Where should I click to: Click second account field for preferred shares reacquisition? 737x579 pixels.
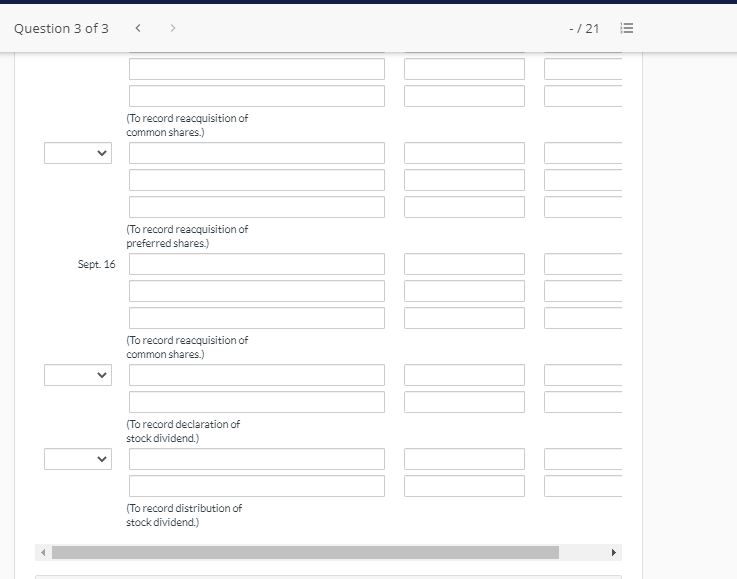257,180
